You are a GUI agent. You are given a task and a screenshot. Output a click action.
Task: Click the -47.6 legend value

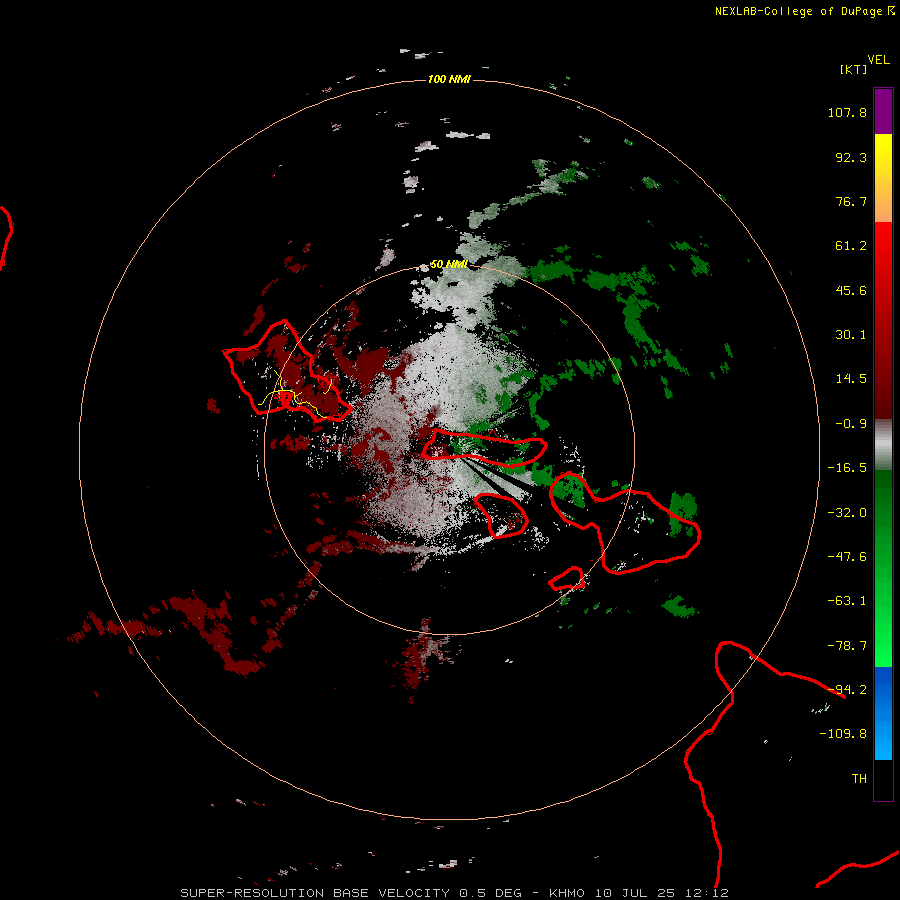pos(847,557)
